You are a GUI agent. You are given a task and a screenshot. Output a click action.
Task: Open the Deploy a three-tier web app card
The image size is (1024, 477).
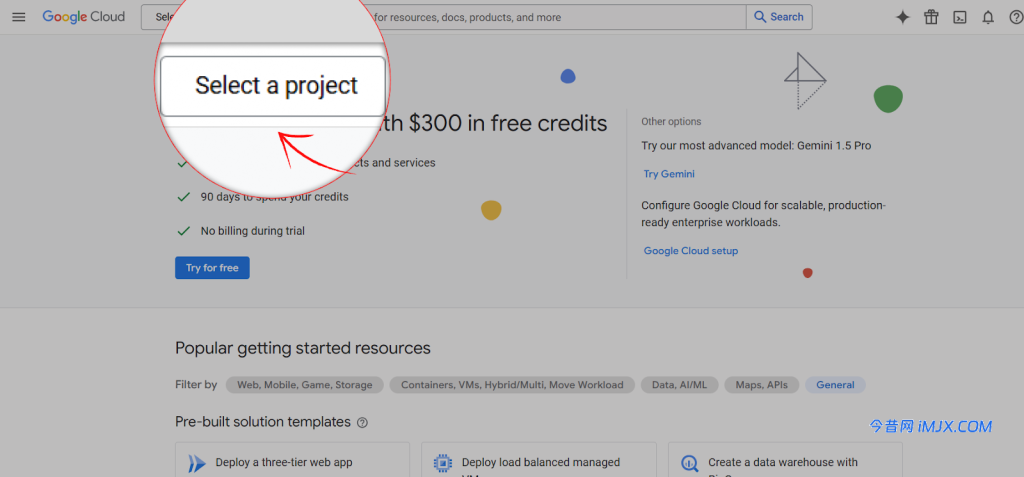293,459
